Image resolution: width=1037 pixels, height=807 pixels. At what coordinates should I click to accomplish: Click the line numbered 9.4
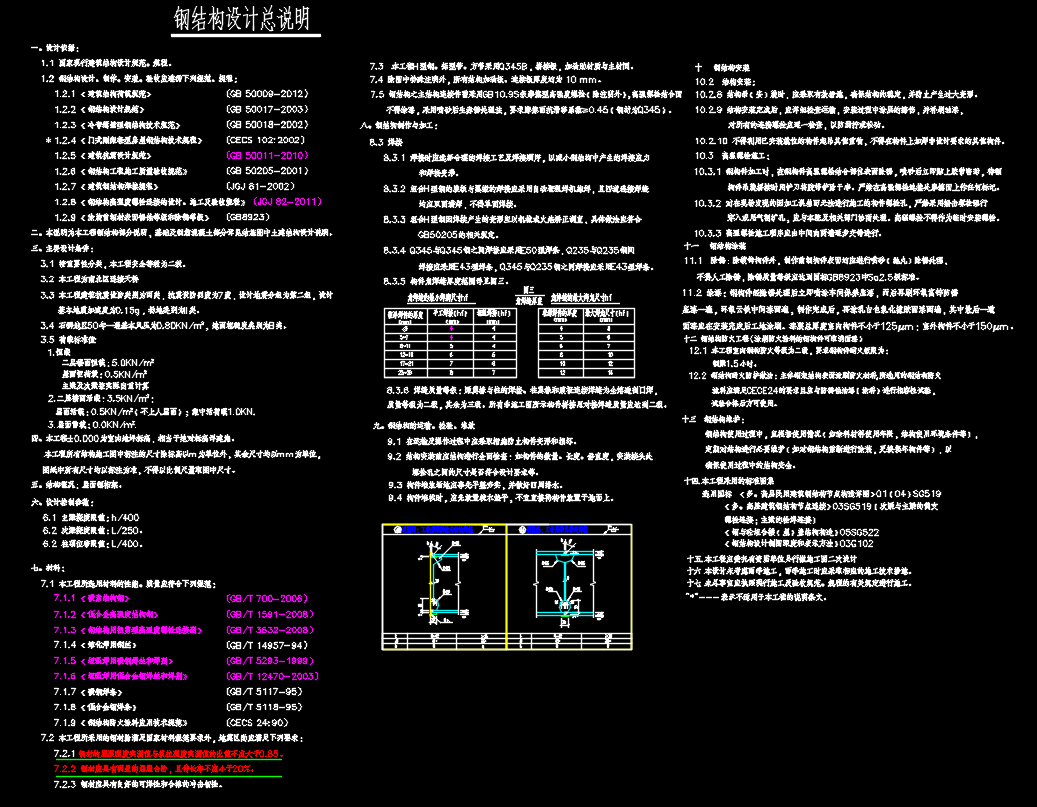coord(501,498)
